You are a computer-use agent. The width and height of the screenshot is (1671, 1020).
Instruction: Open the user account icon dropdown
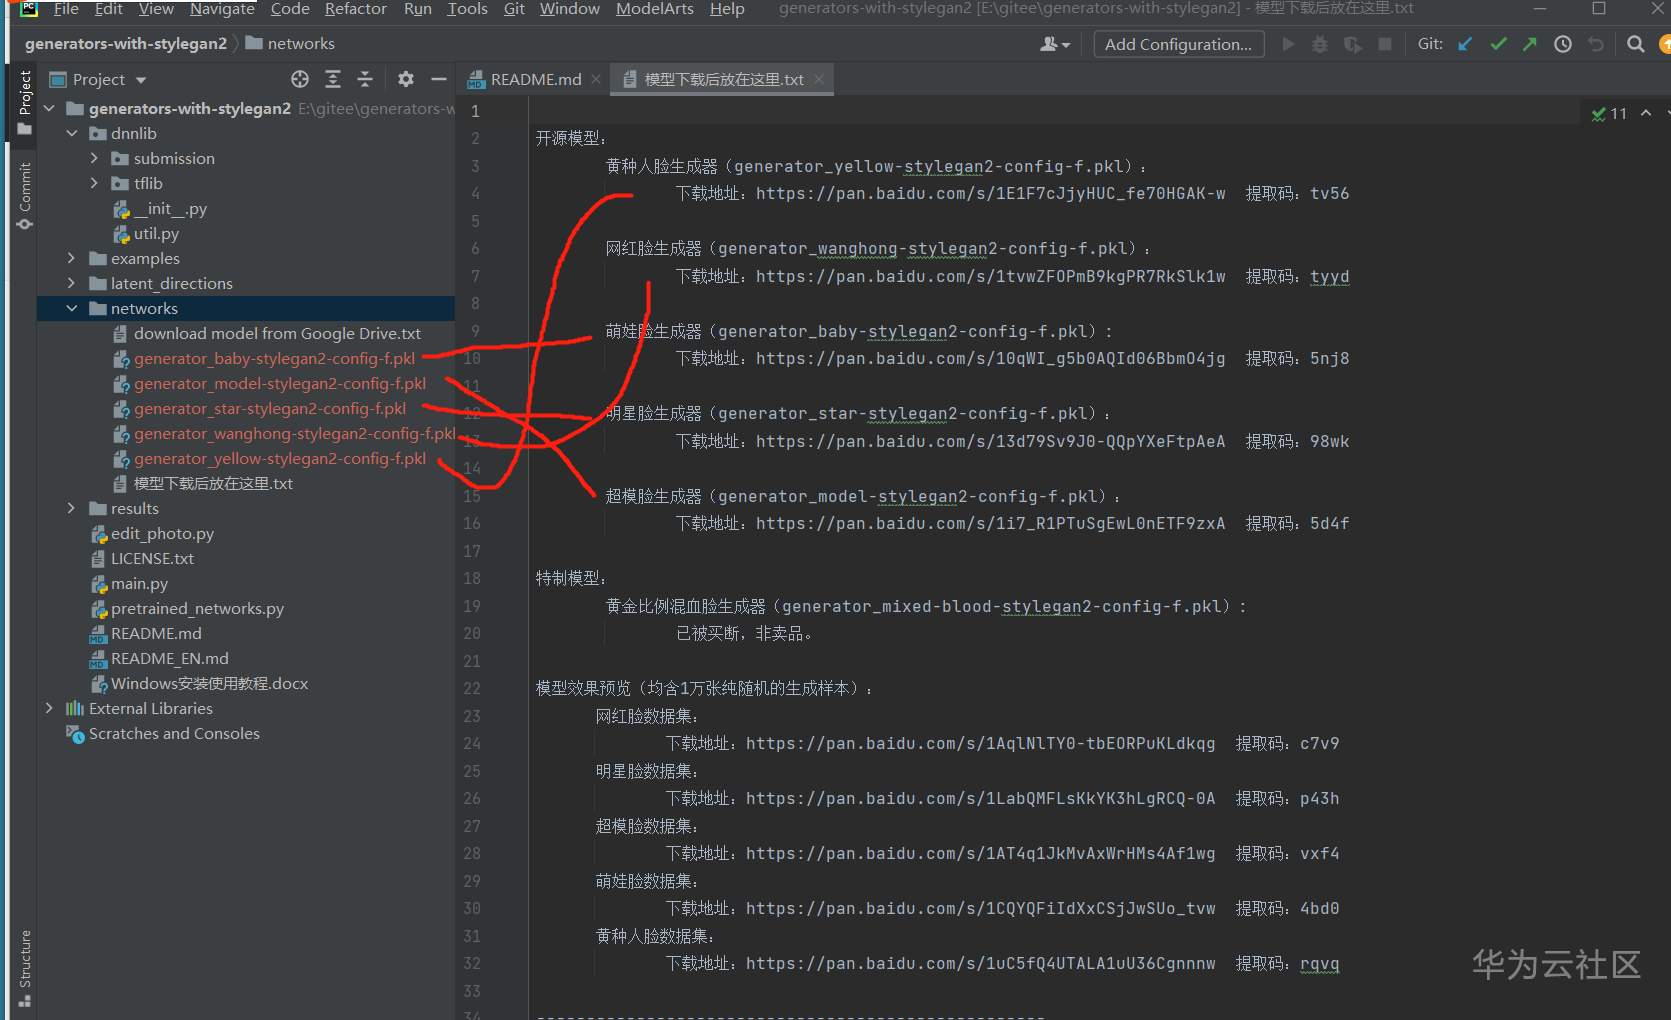point(1055,44)
